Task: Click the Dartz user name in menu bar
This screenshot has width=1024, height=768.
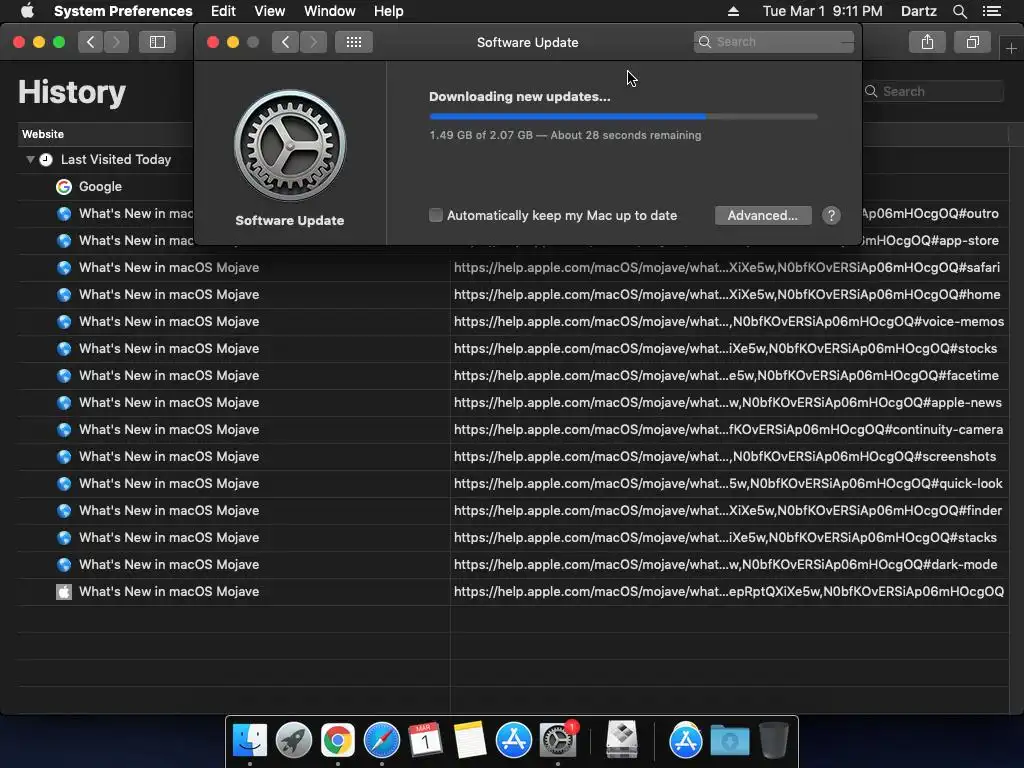Action: (919, 11)
